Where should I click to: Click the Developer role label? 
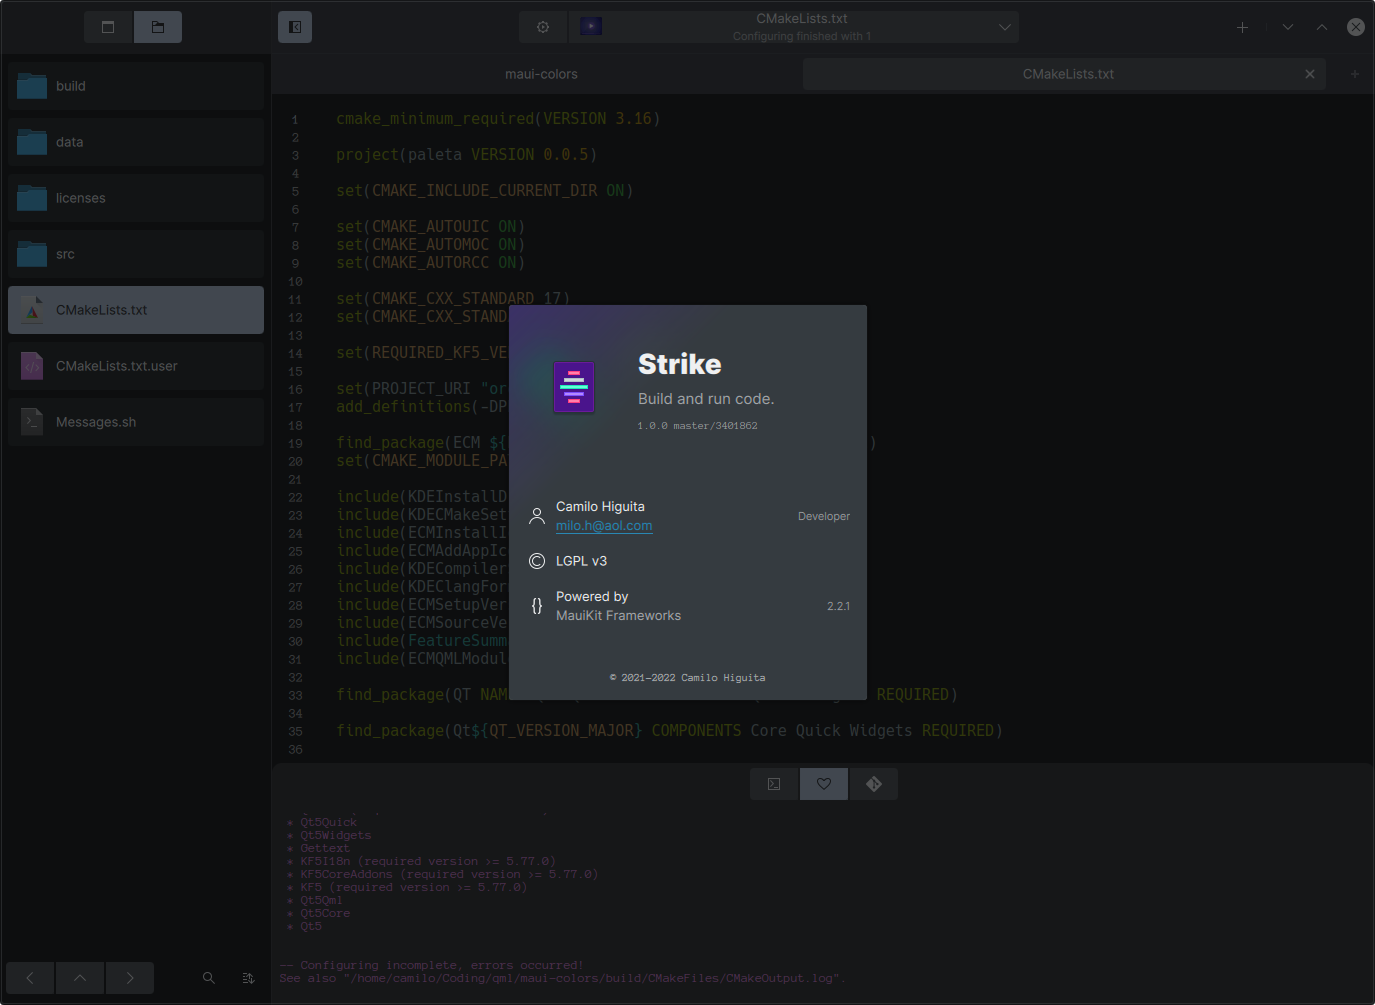pyautogui.click(x=824, y=517)
